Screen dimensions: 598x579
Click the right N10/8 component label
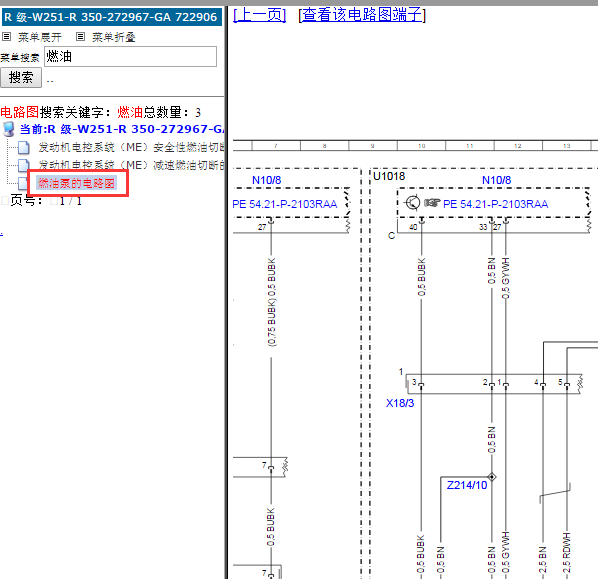496,180
